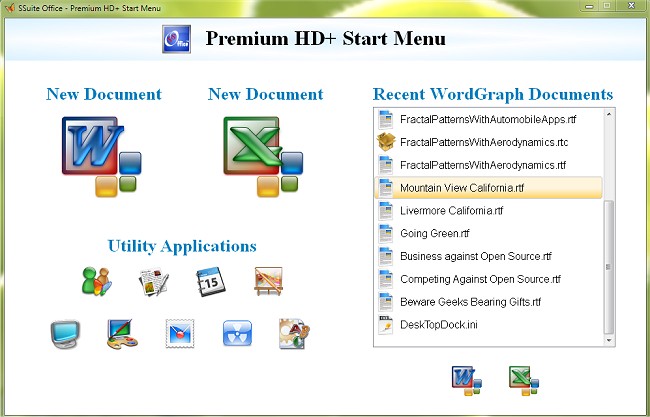This screenshot has height=417, width=650.
Task: Open the calendar icon showing 15
Action: 209,282
